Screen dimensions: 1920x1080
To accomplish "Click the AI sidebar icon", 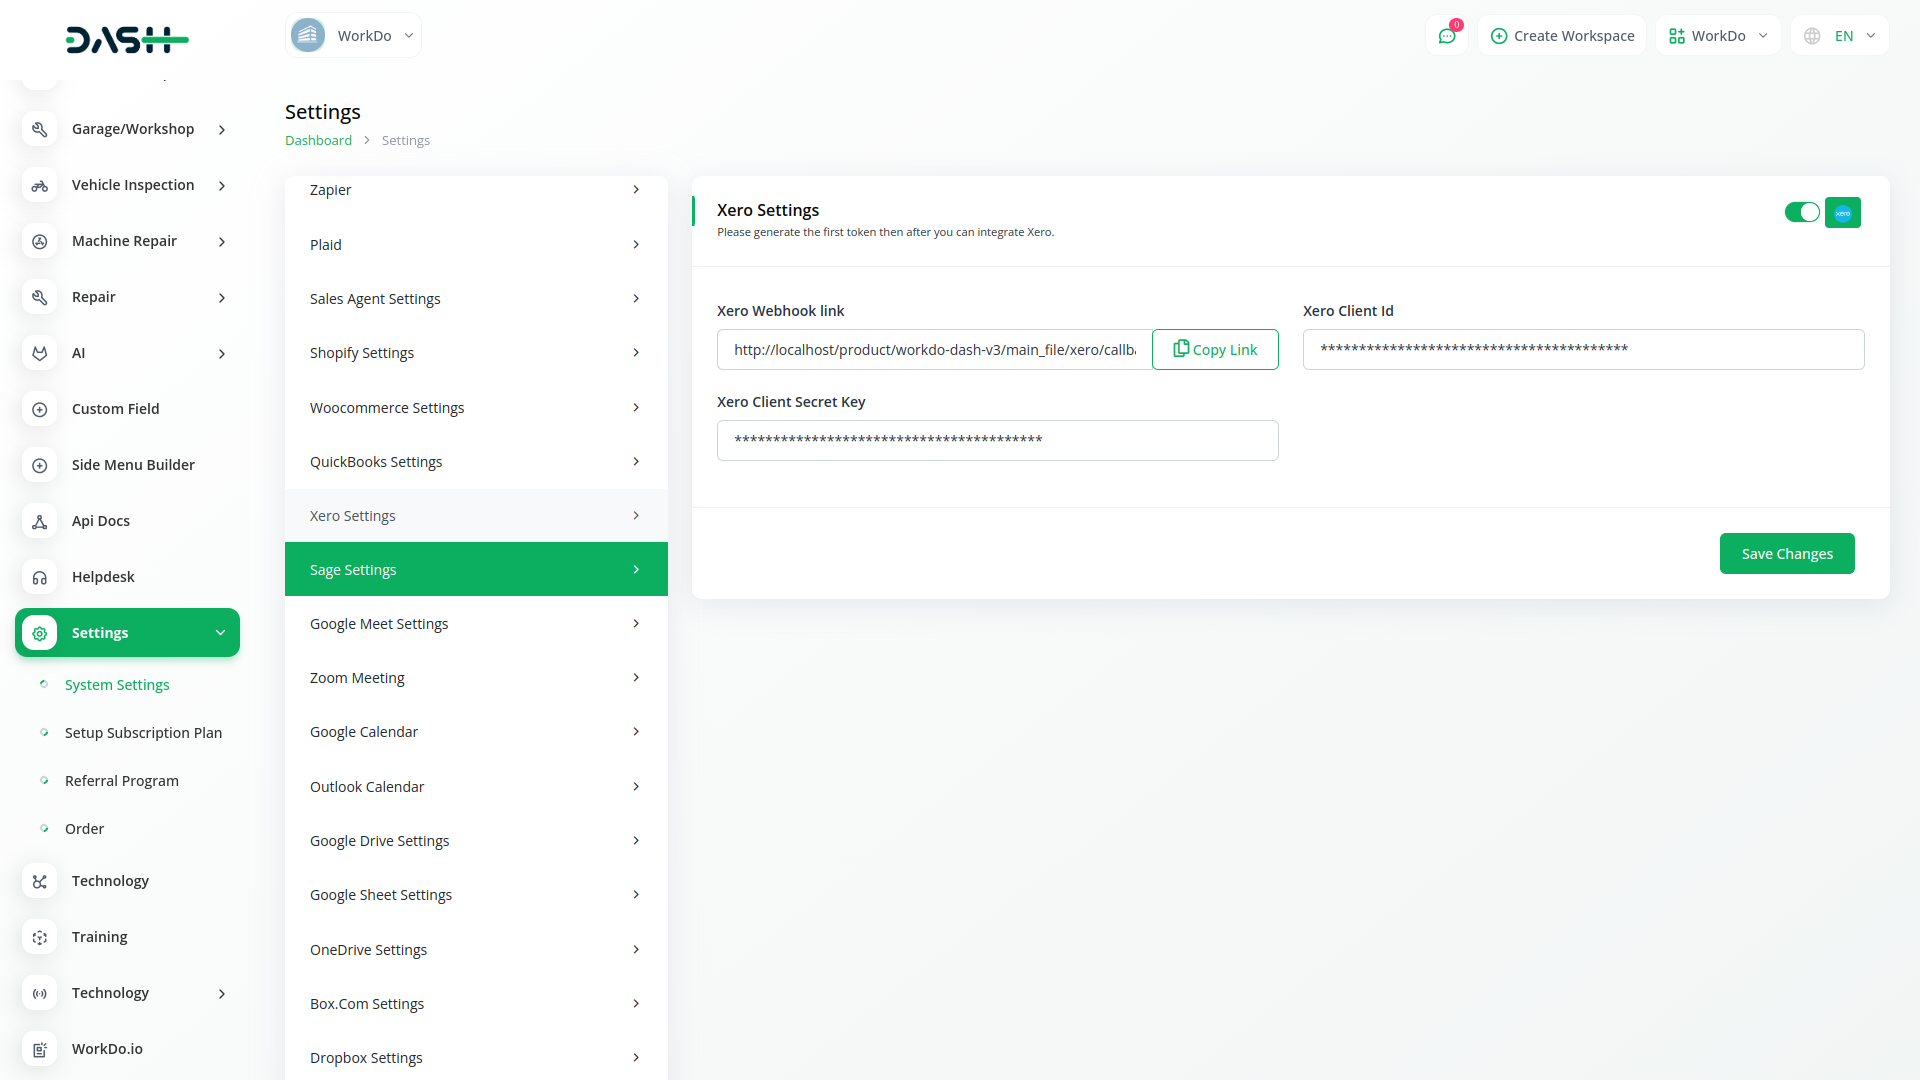I will (40, 353).
